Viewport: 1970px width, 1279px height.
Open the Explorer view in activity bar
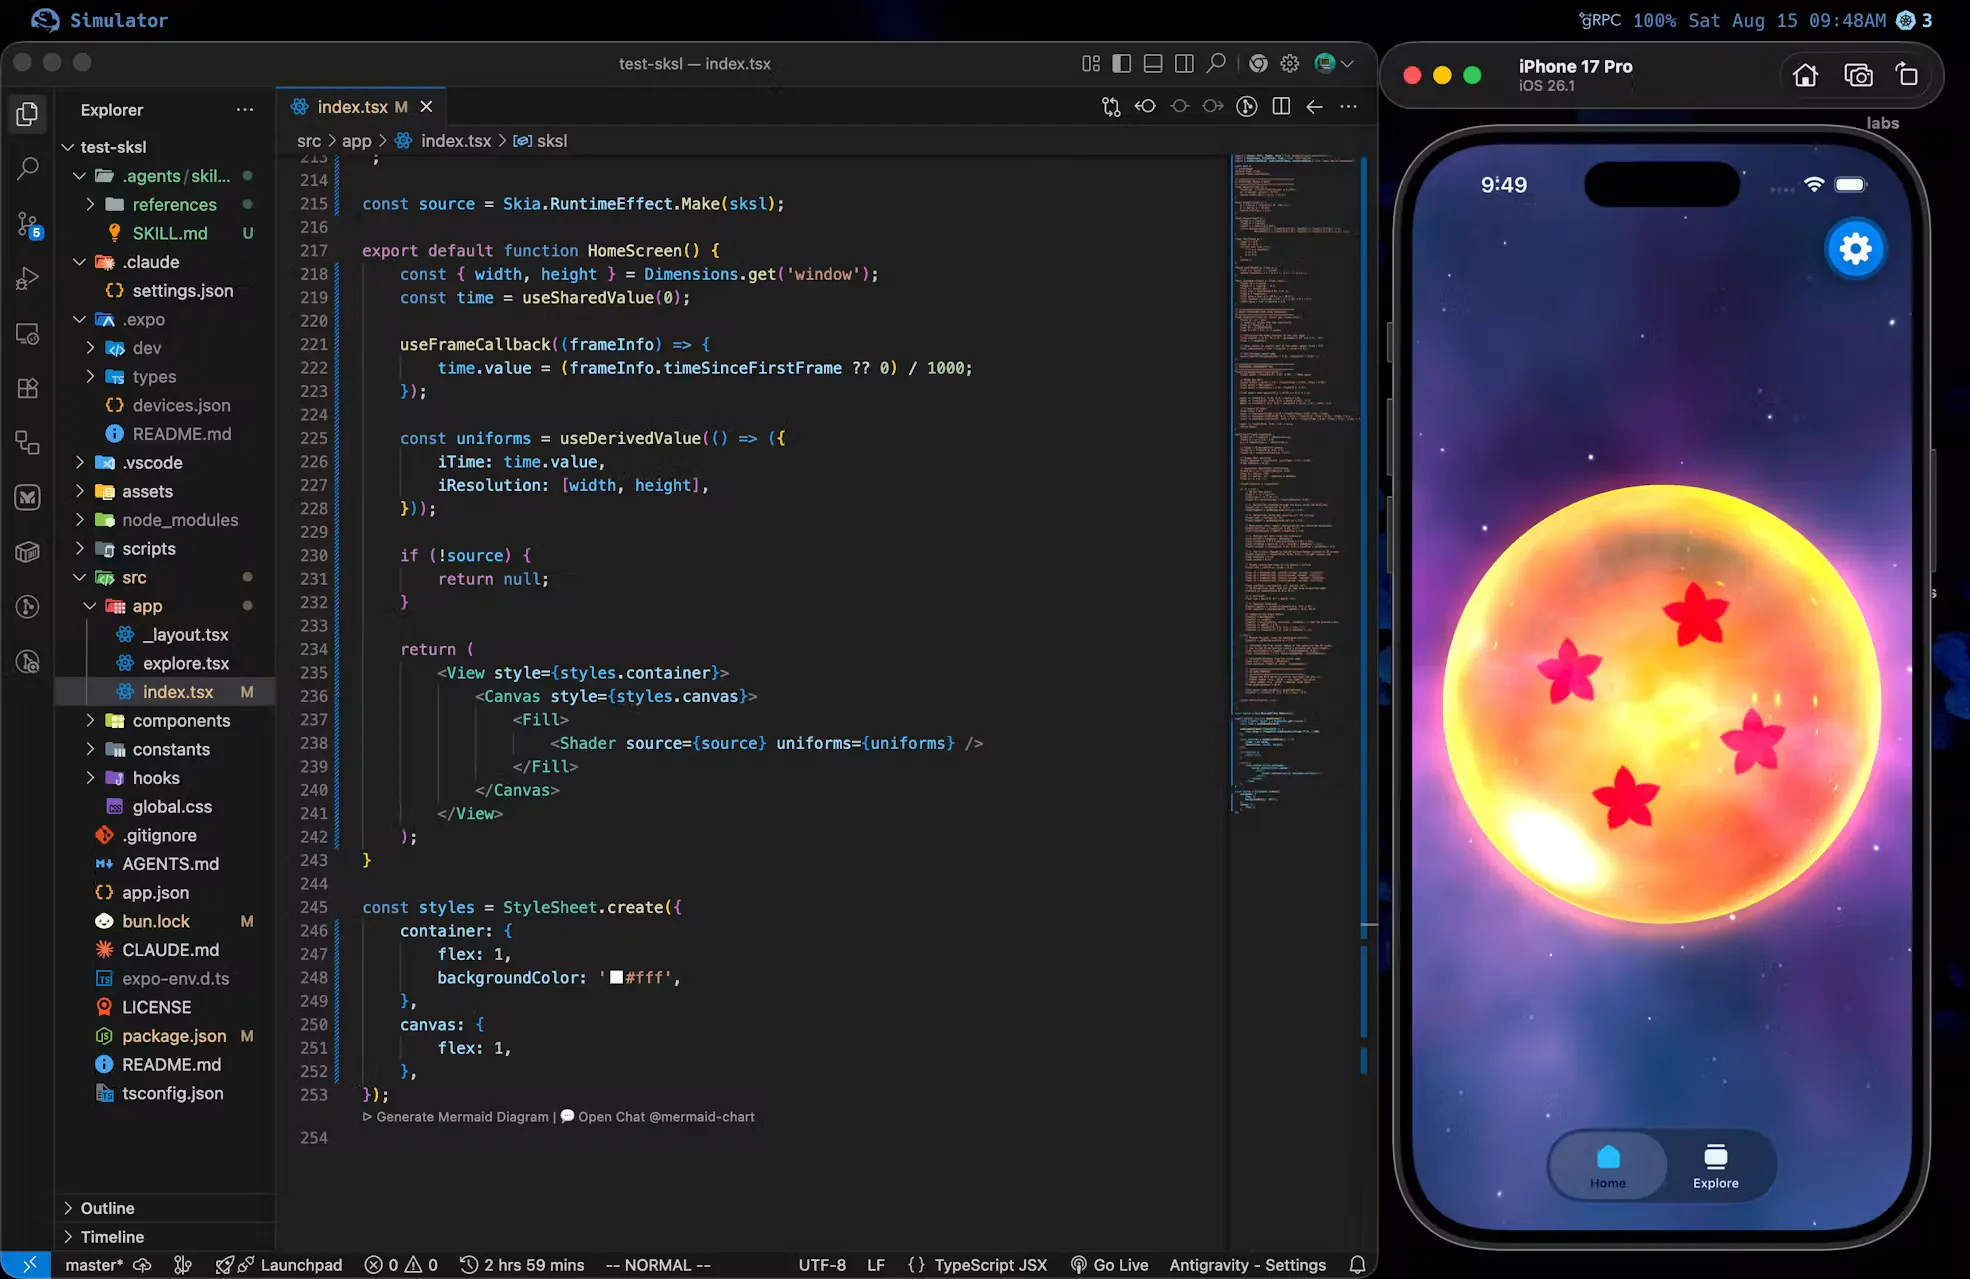click(x=28, y=113)
